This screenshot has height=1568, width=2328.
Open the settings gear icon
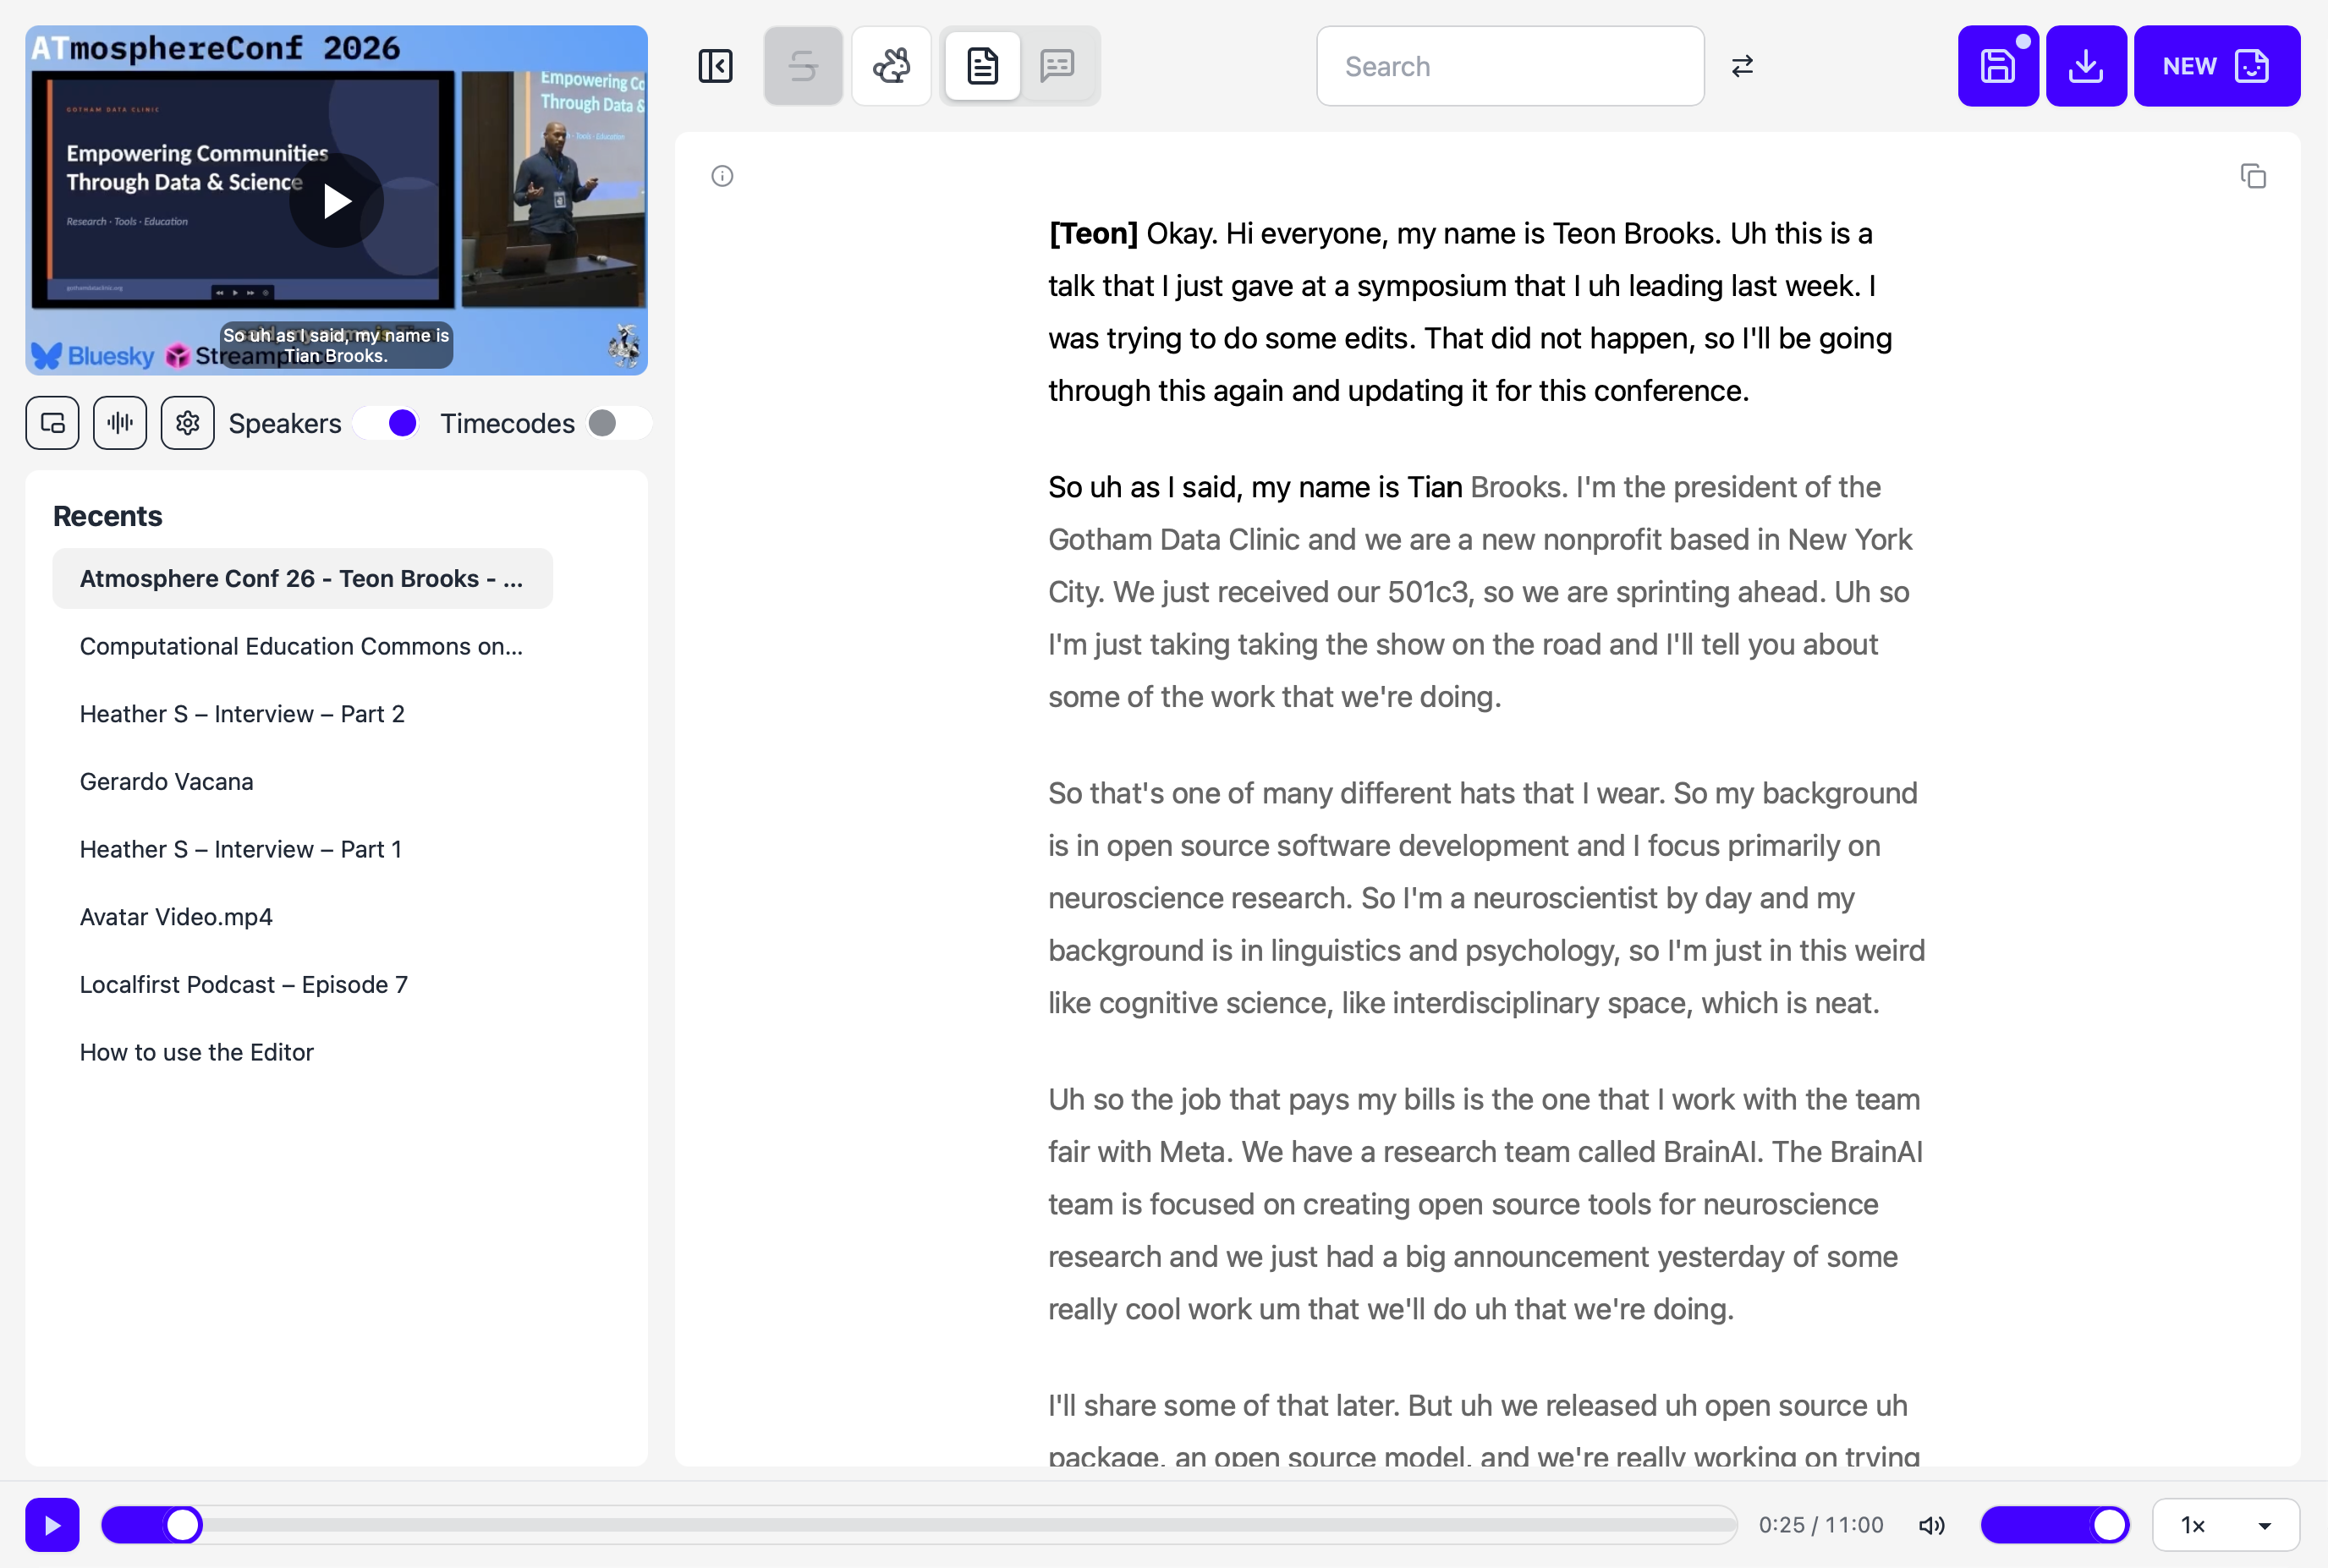pyautogui.click(x=187, y=423)
